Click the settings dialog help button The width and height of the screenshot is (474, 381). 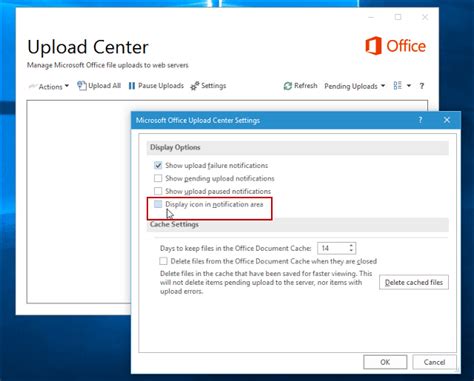pyautogui.click(x=420, y=120)
